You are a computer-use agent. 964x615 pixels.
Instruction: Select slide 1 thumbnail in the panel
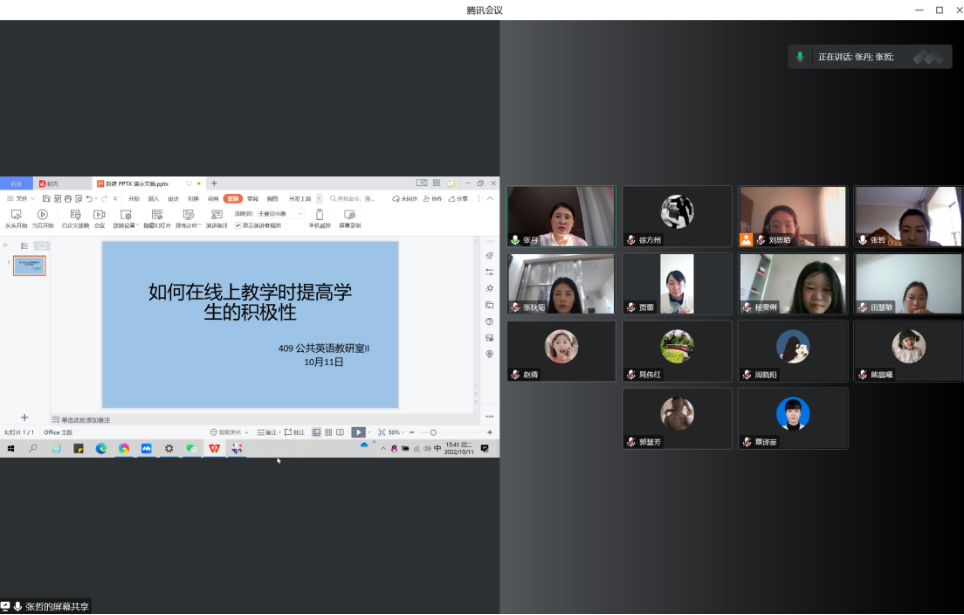[x=29, y=265]
